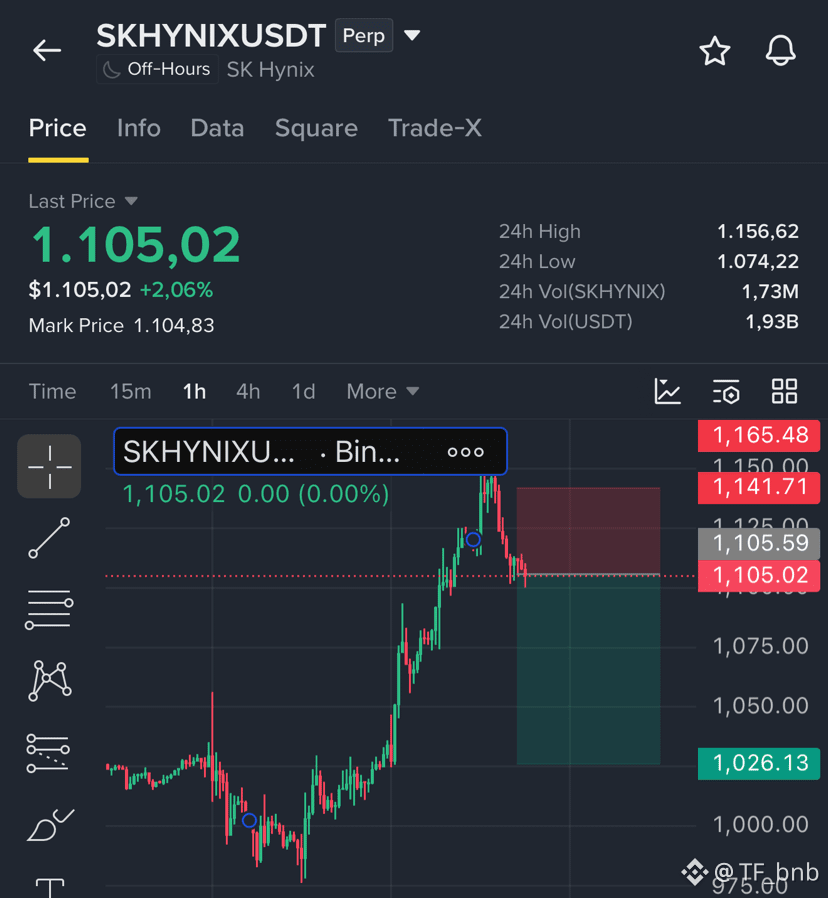Screen dimensions: 828x898
Task: Select the 1d interval
Action: pyautogui.click(x=303, y=392)
